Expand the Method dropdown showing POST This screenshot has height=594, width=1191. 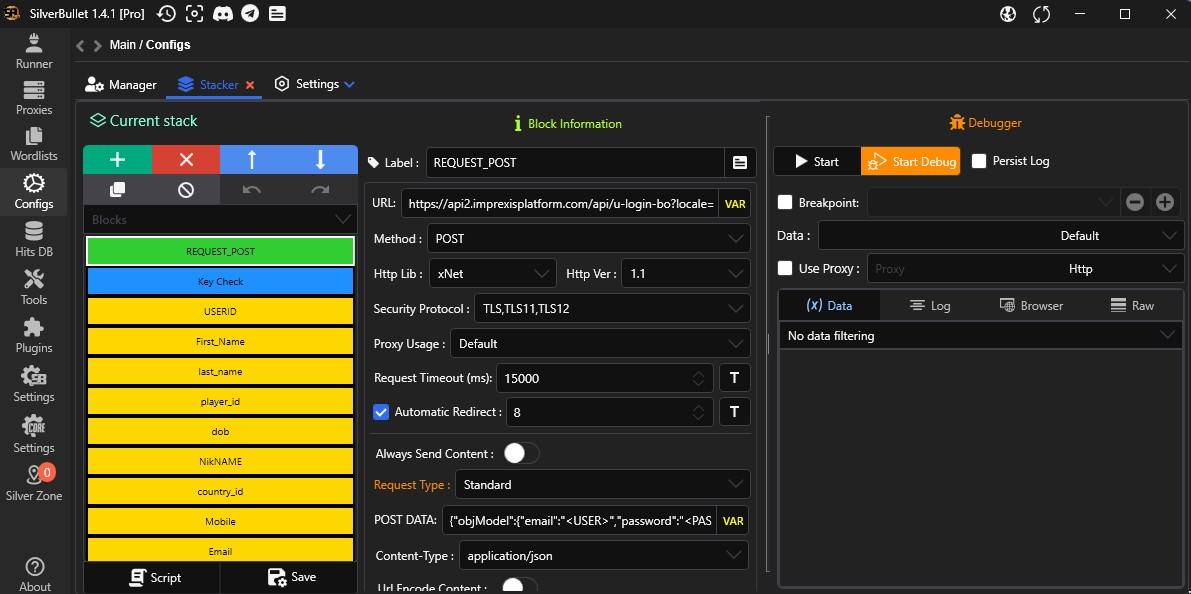coord(588,239)
